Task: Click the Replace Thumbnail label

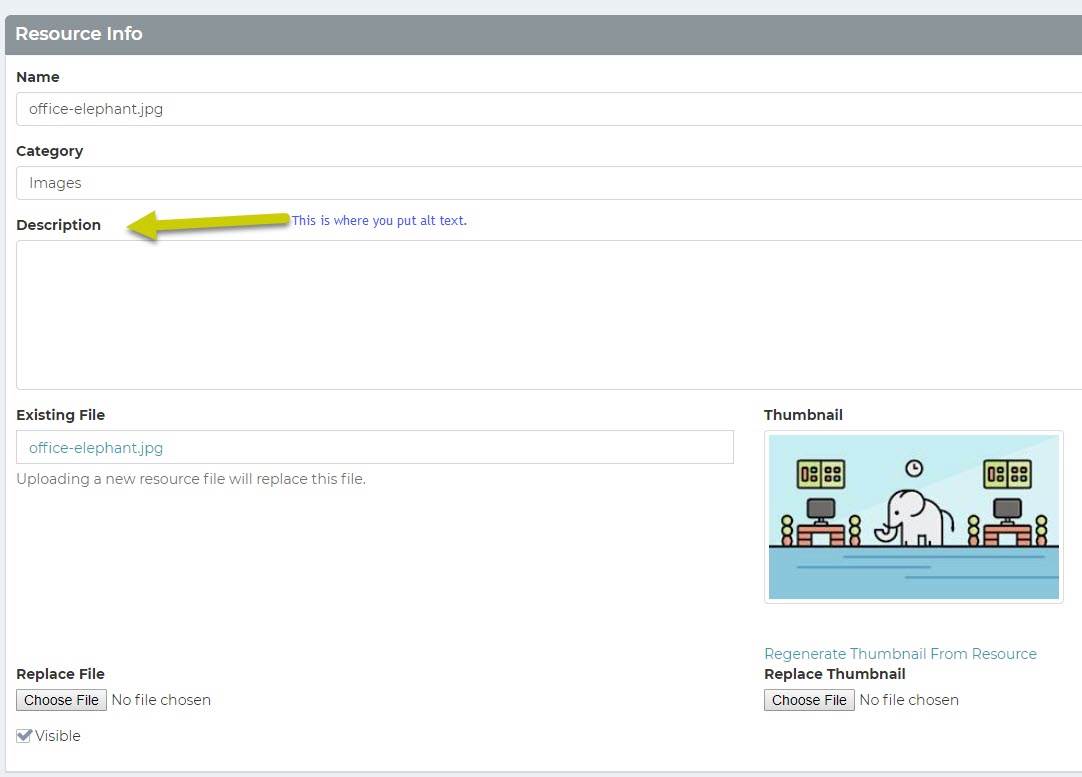Action: 834,673
